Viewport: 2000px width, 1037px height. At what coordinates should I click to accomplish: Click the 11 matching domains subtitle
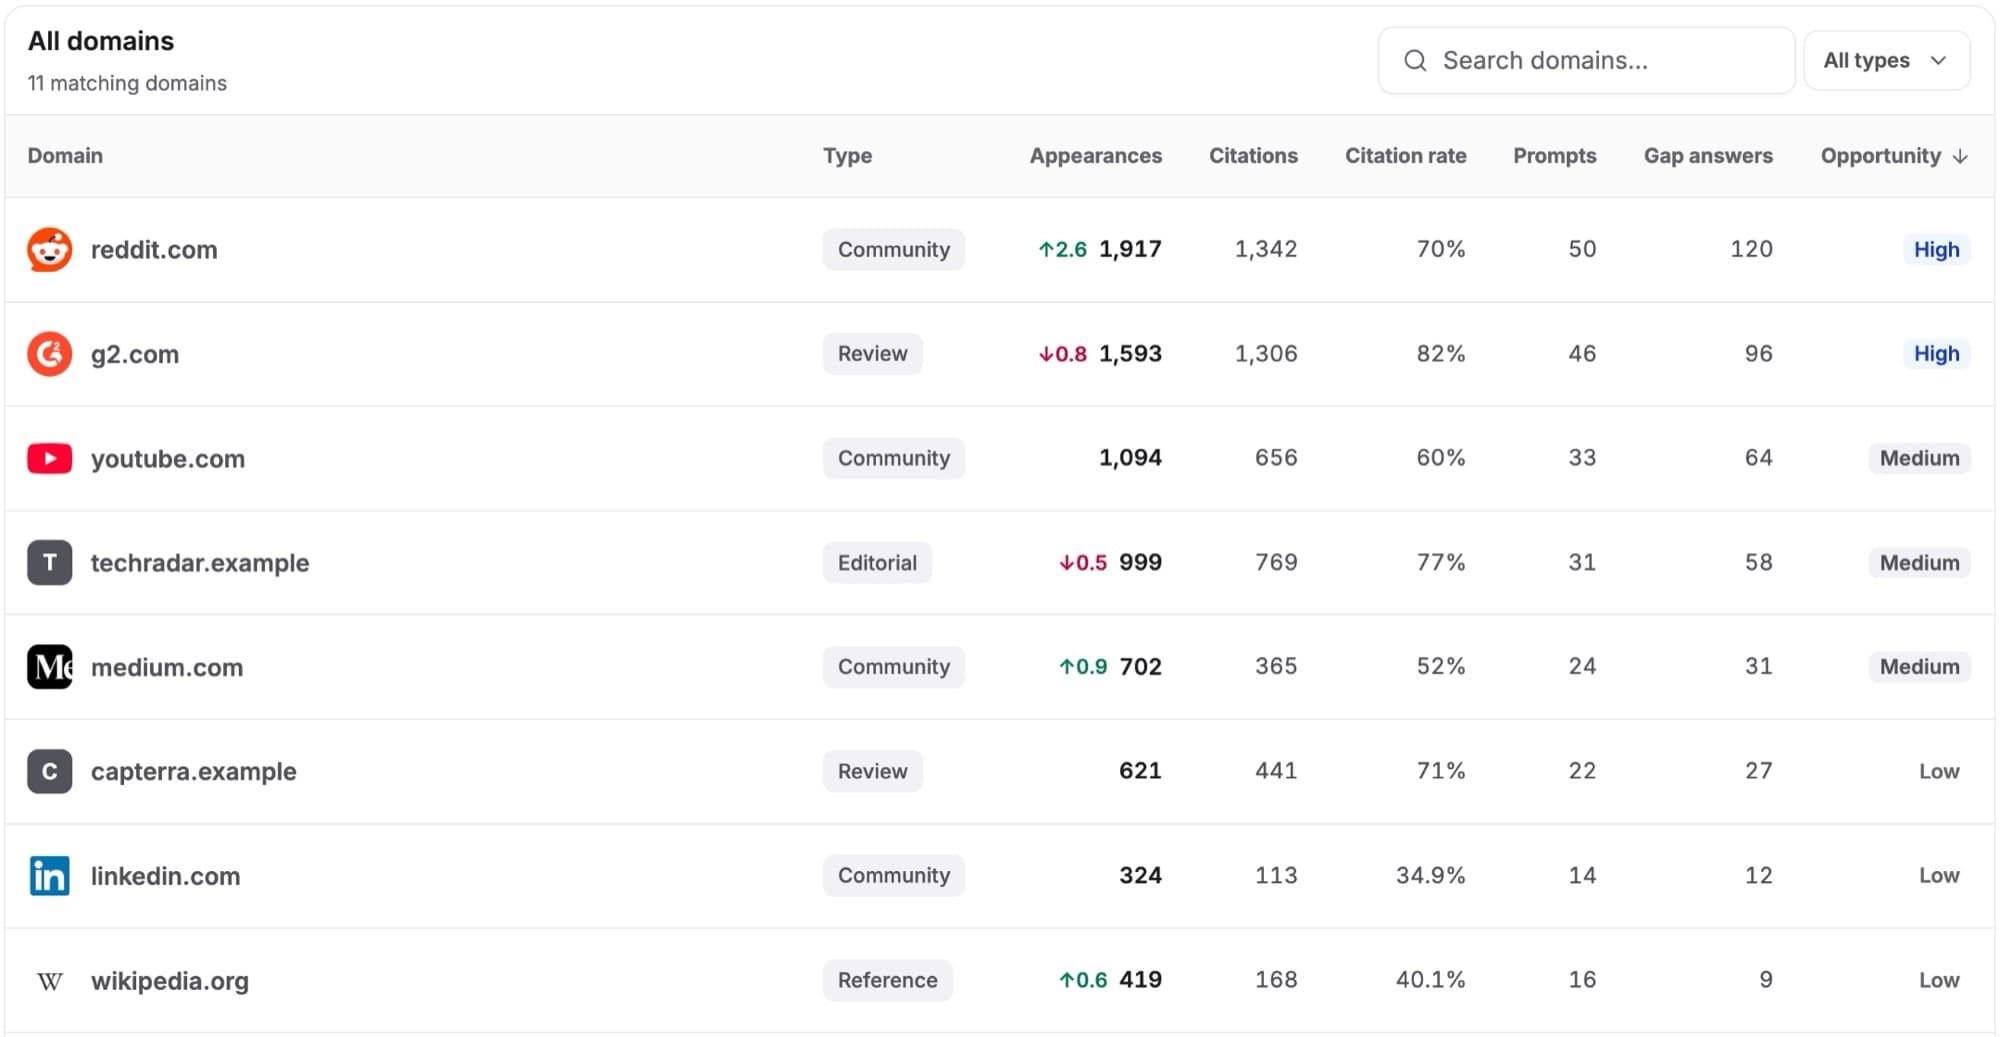pos(127,83)
